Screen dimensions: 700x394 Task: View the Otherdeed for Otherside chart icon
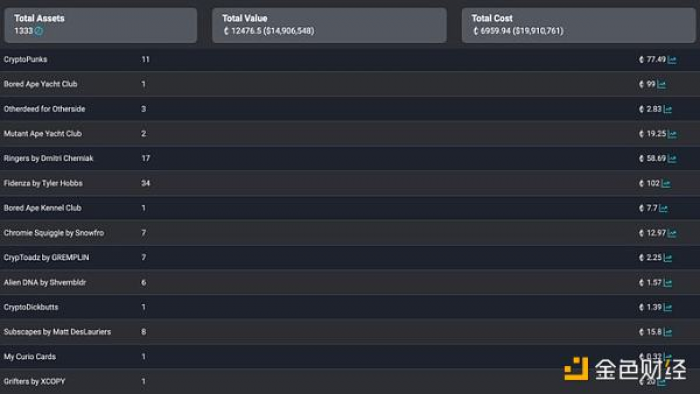(668, 109)
